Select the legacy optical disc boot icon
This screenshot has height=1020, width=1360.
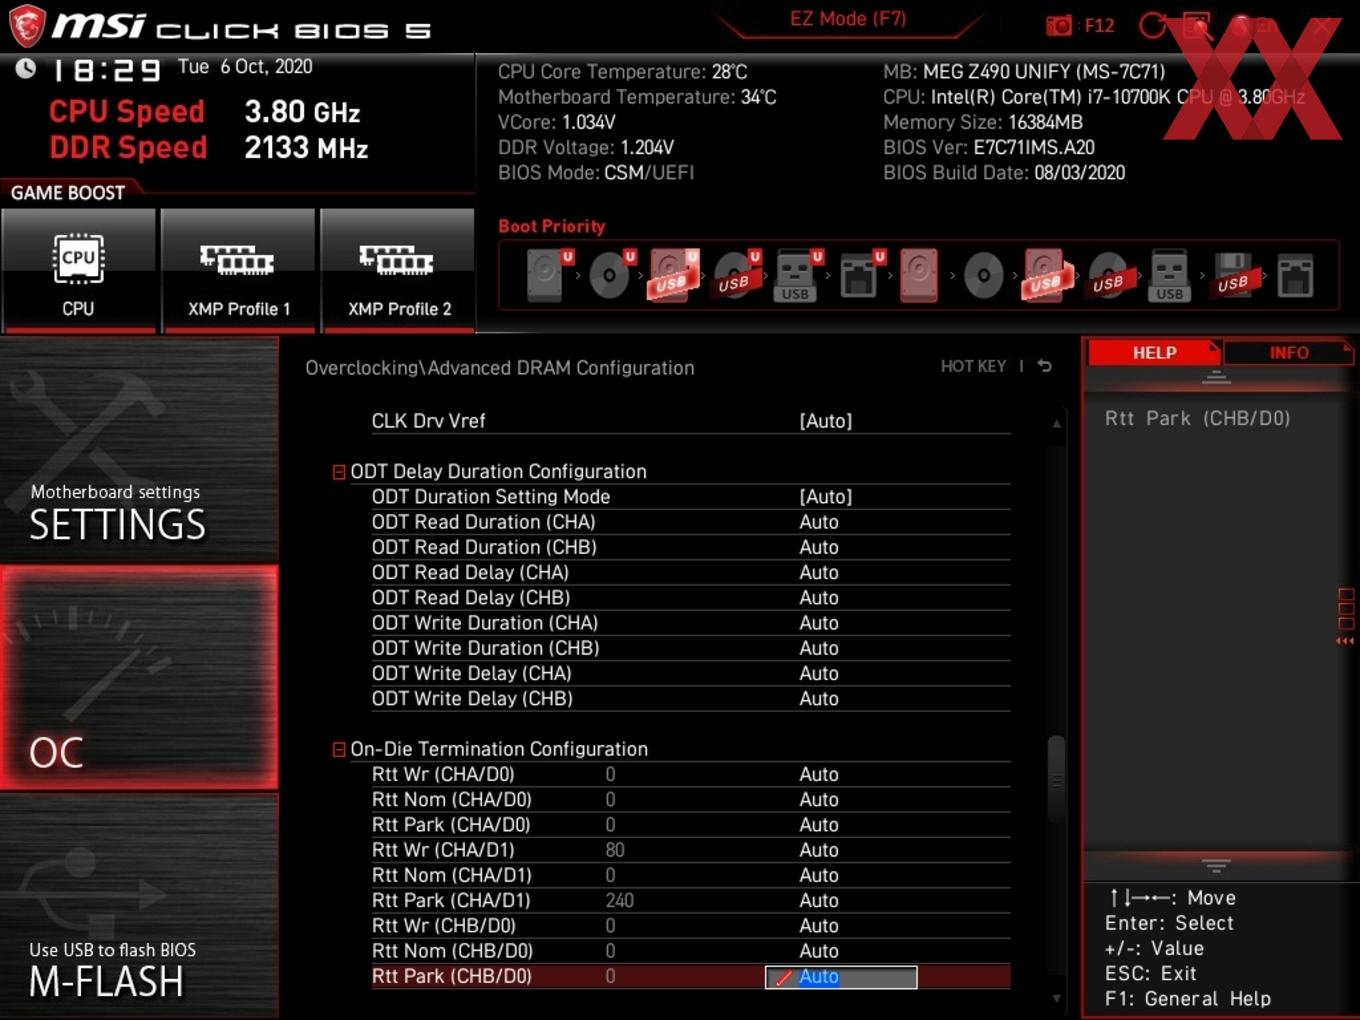(983, 275)
